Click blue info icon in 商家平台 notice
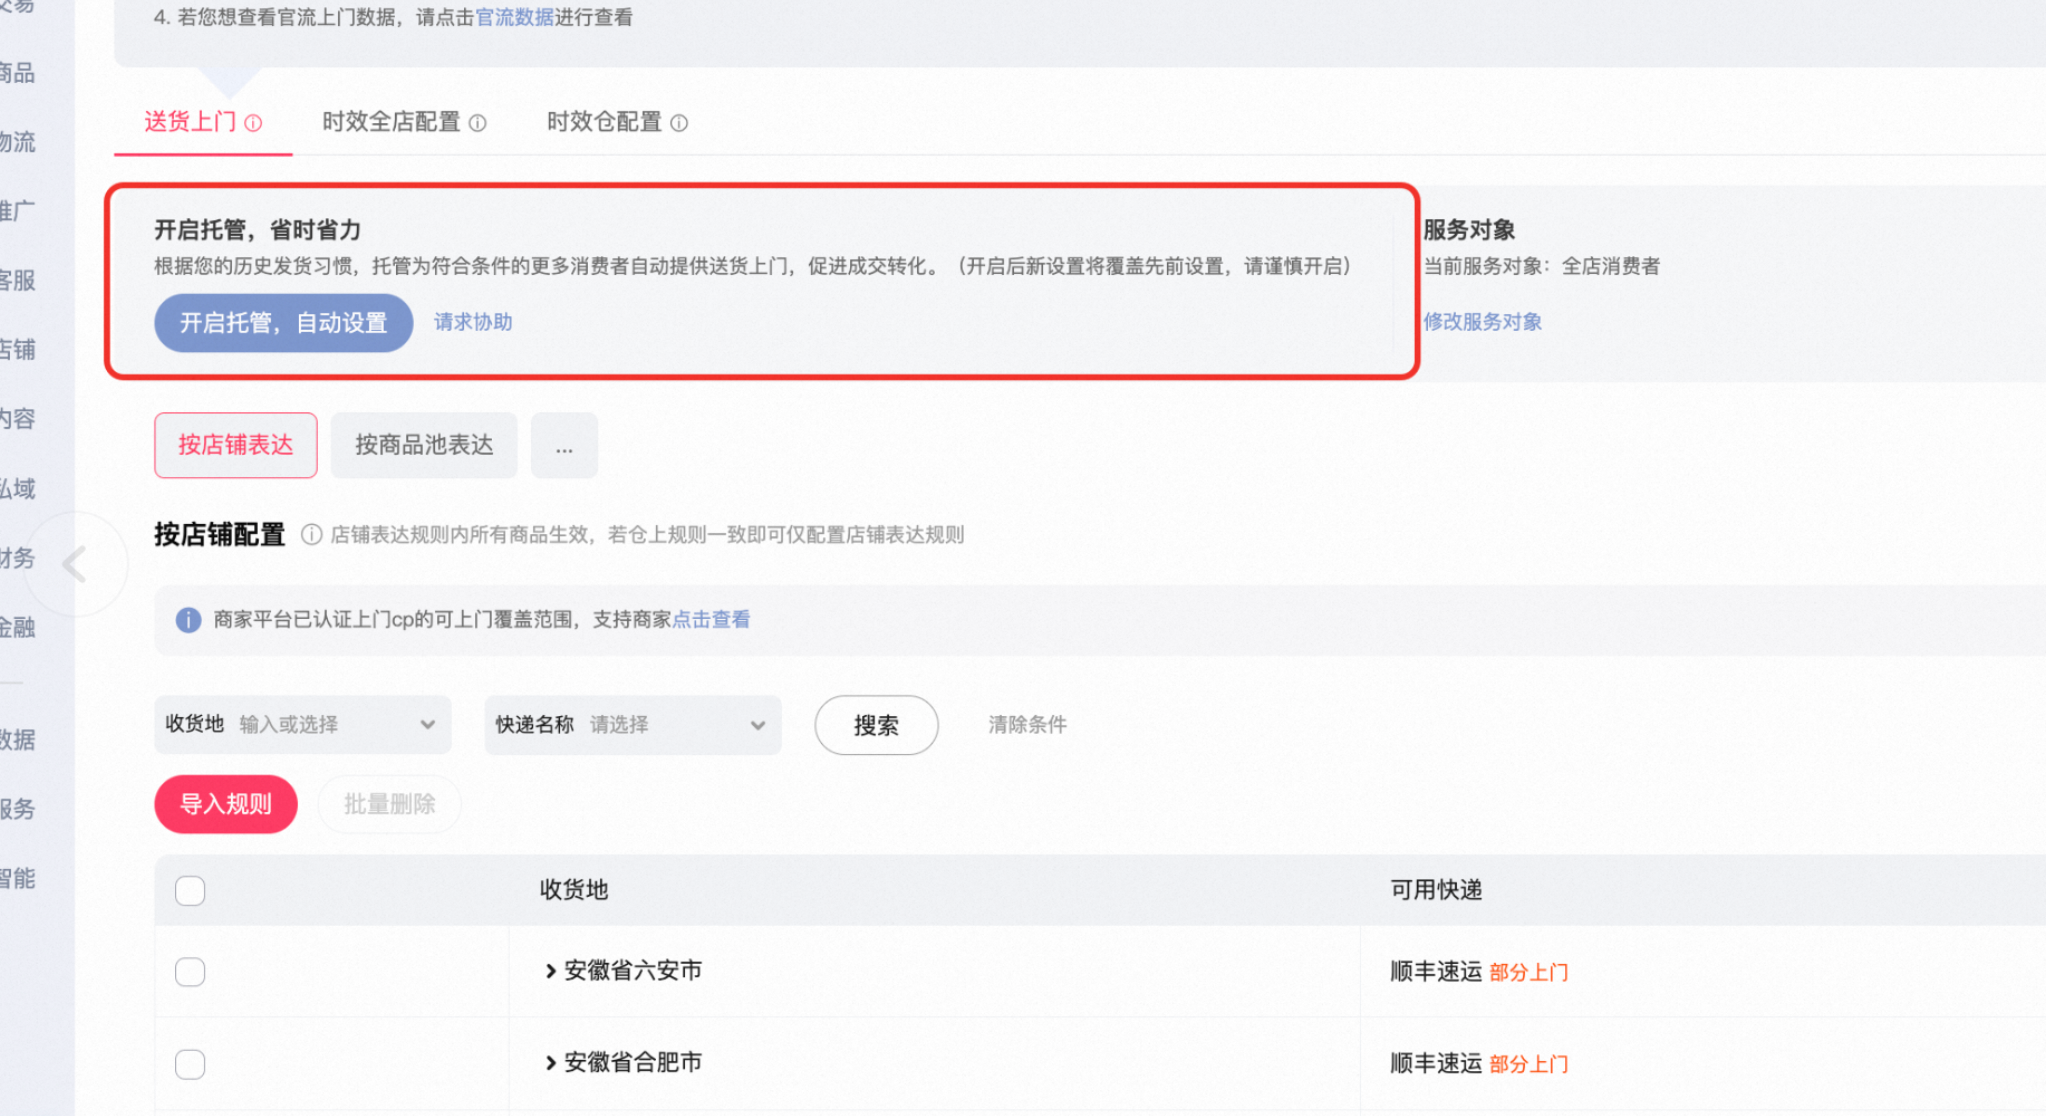The height and width of the screenshot is (1116, 2046). [x=188, y=620]
